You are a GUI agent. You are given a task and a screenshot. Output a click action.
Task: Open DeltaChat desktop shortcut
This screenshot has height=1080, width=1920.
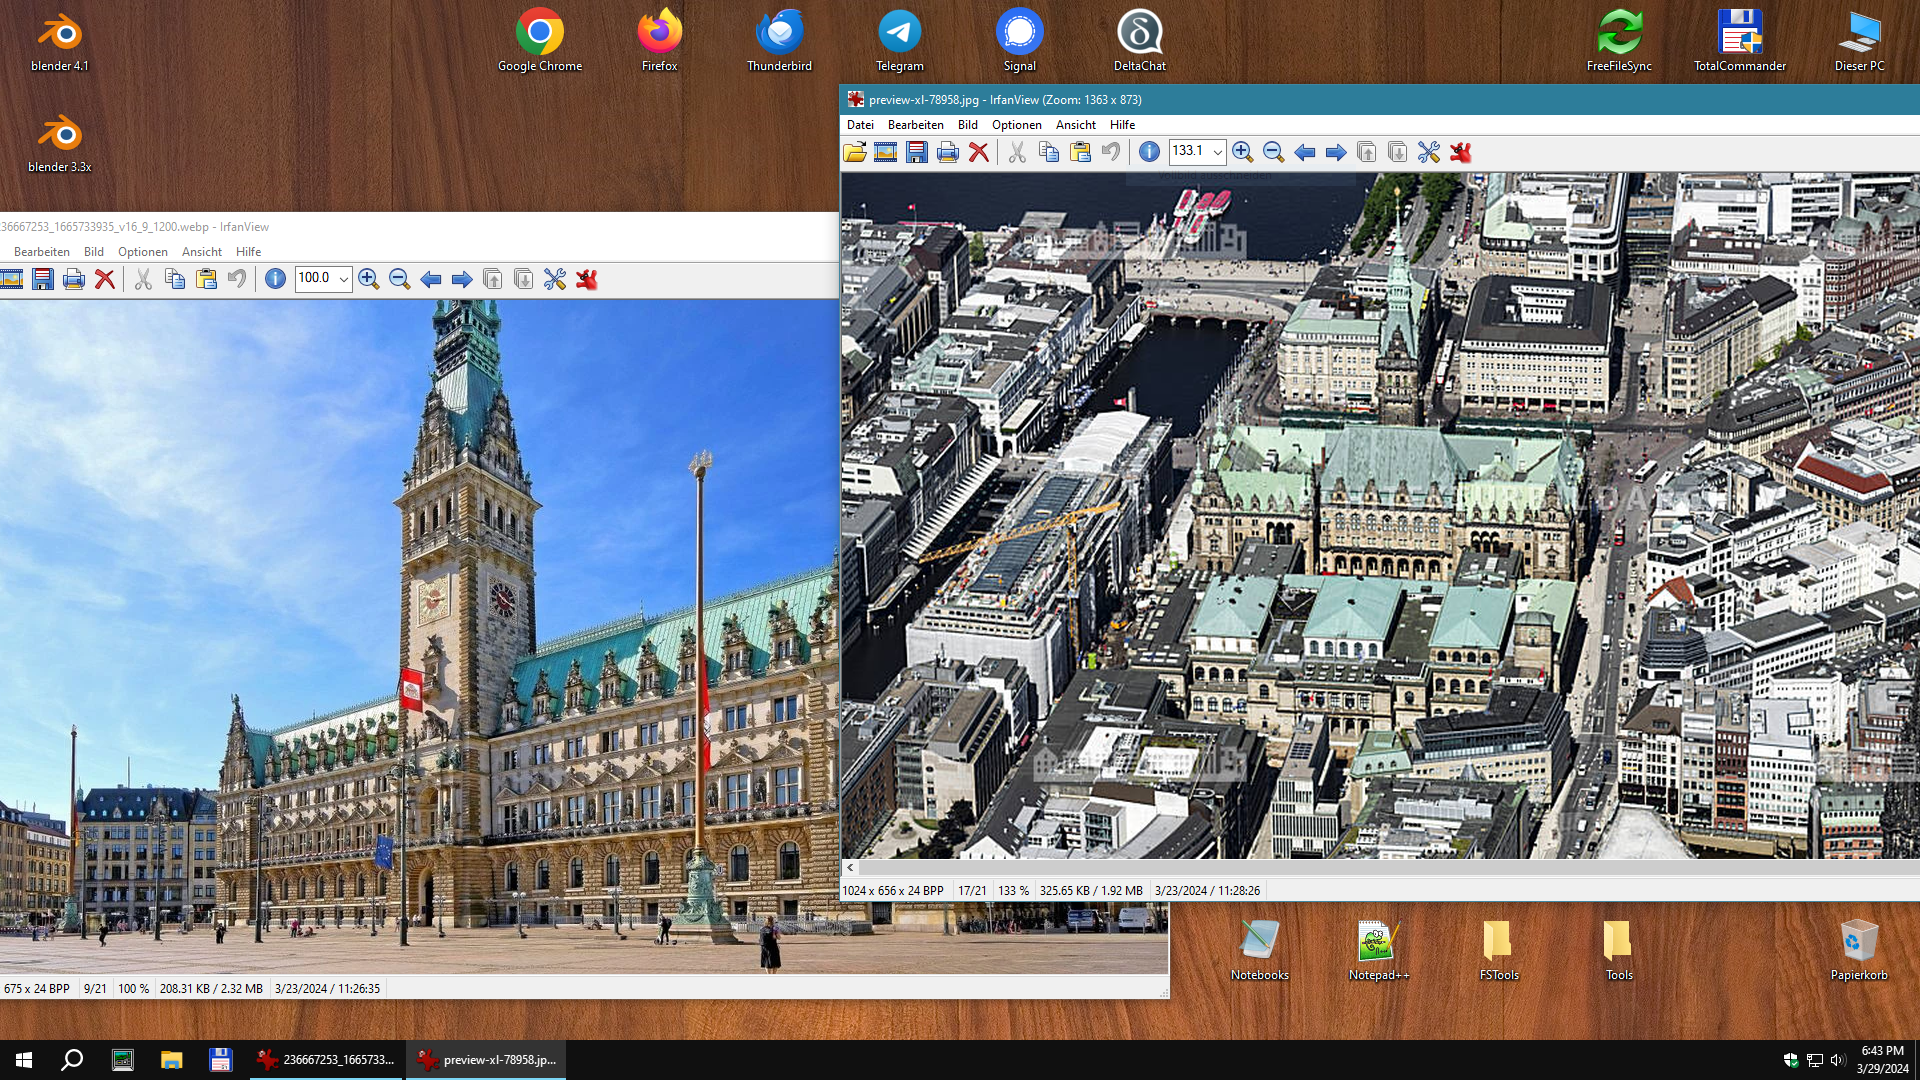(x=1140, y=41)
